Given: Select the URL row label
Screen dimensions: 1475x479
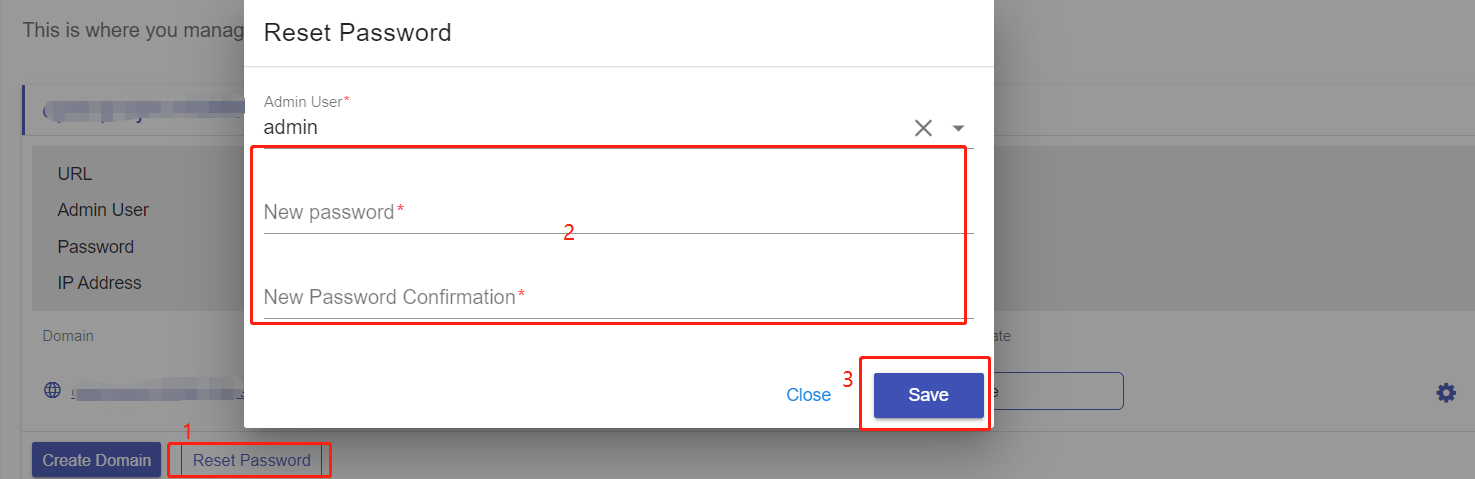Looking at the screenshot, I should point(75,174).
